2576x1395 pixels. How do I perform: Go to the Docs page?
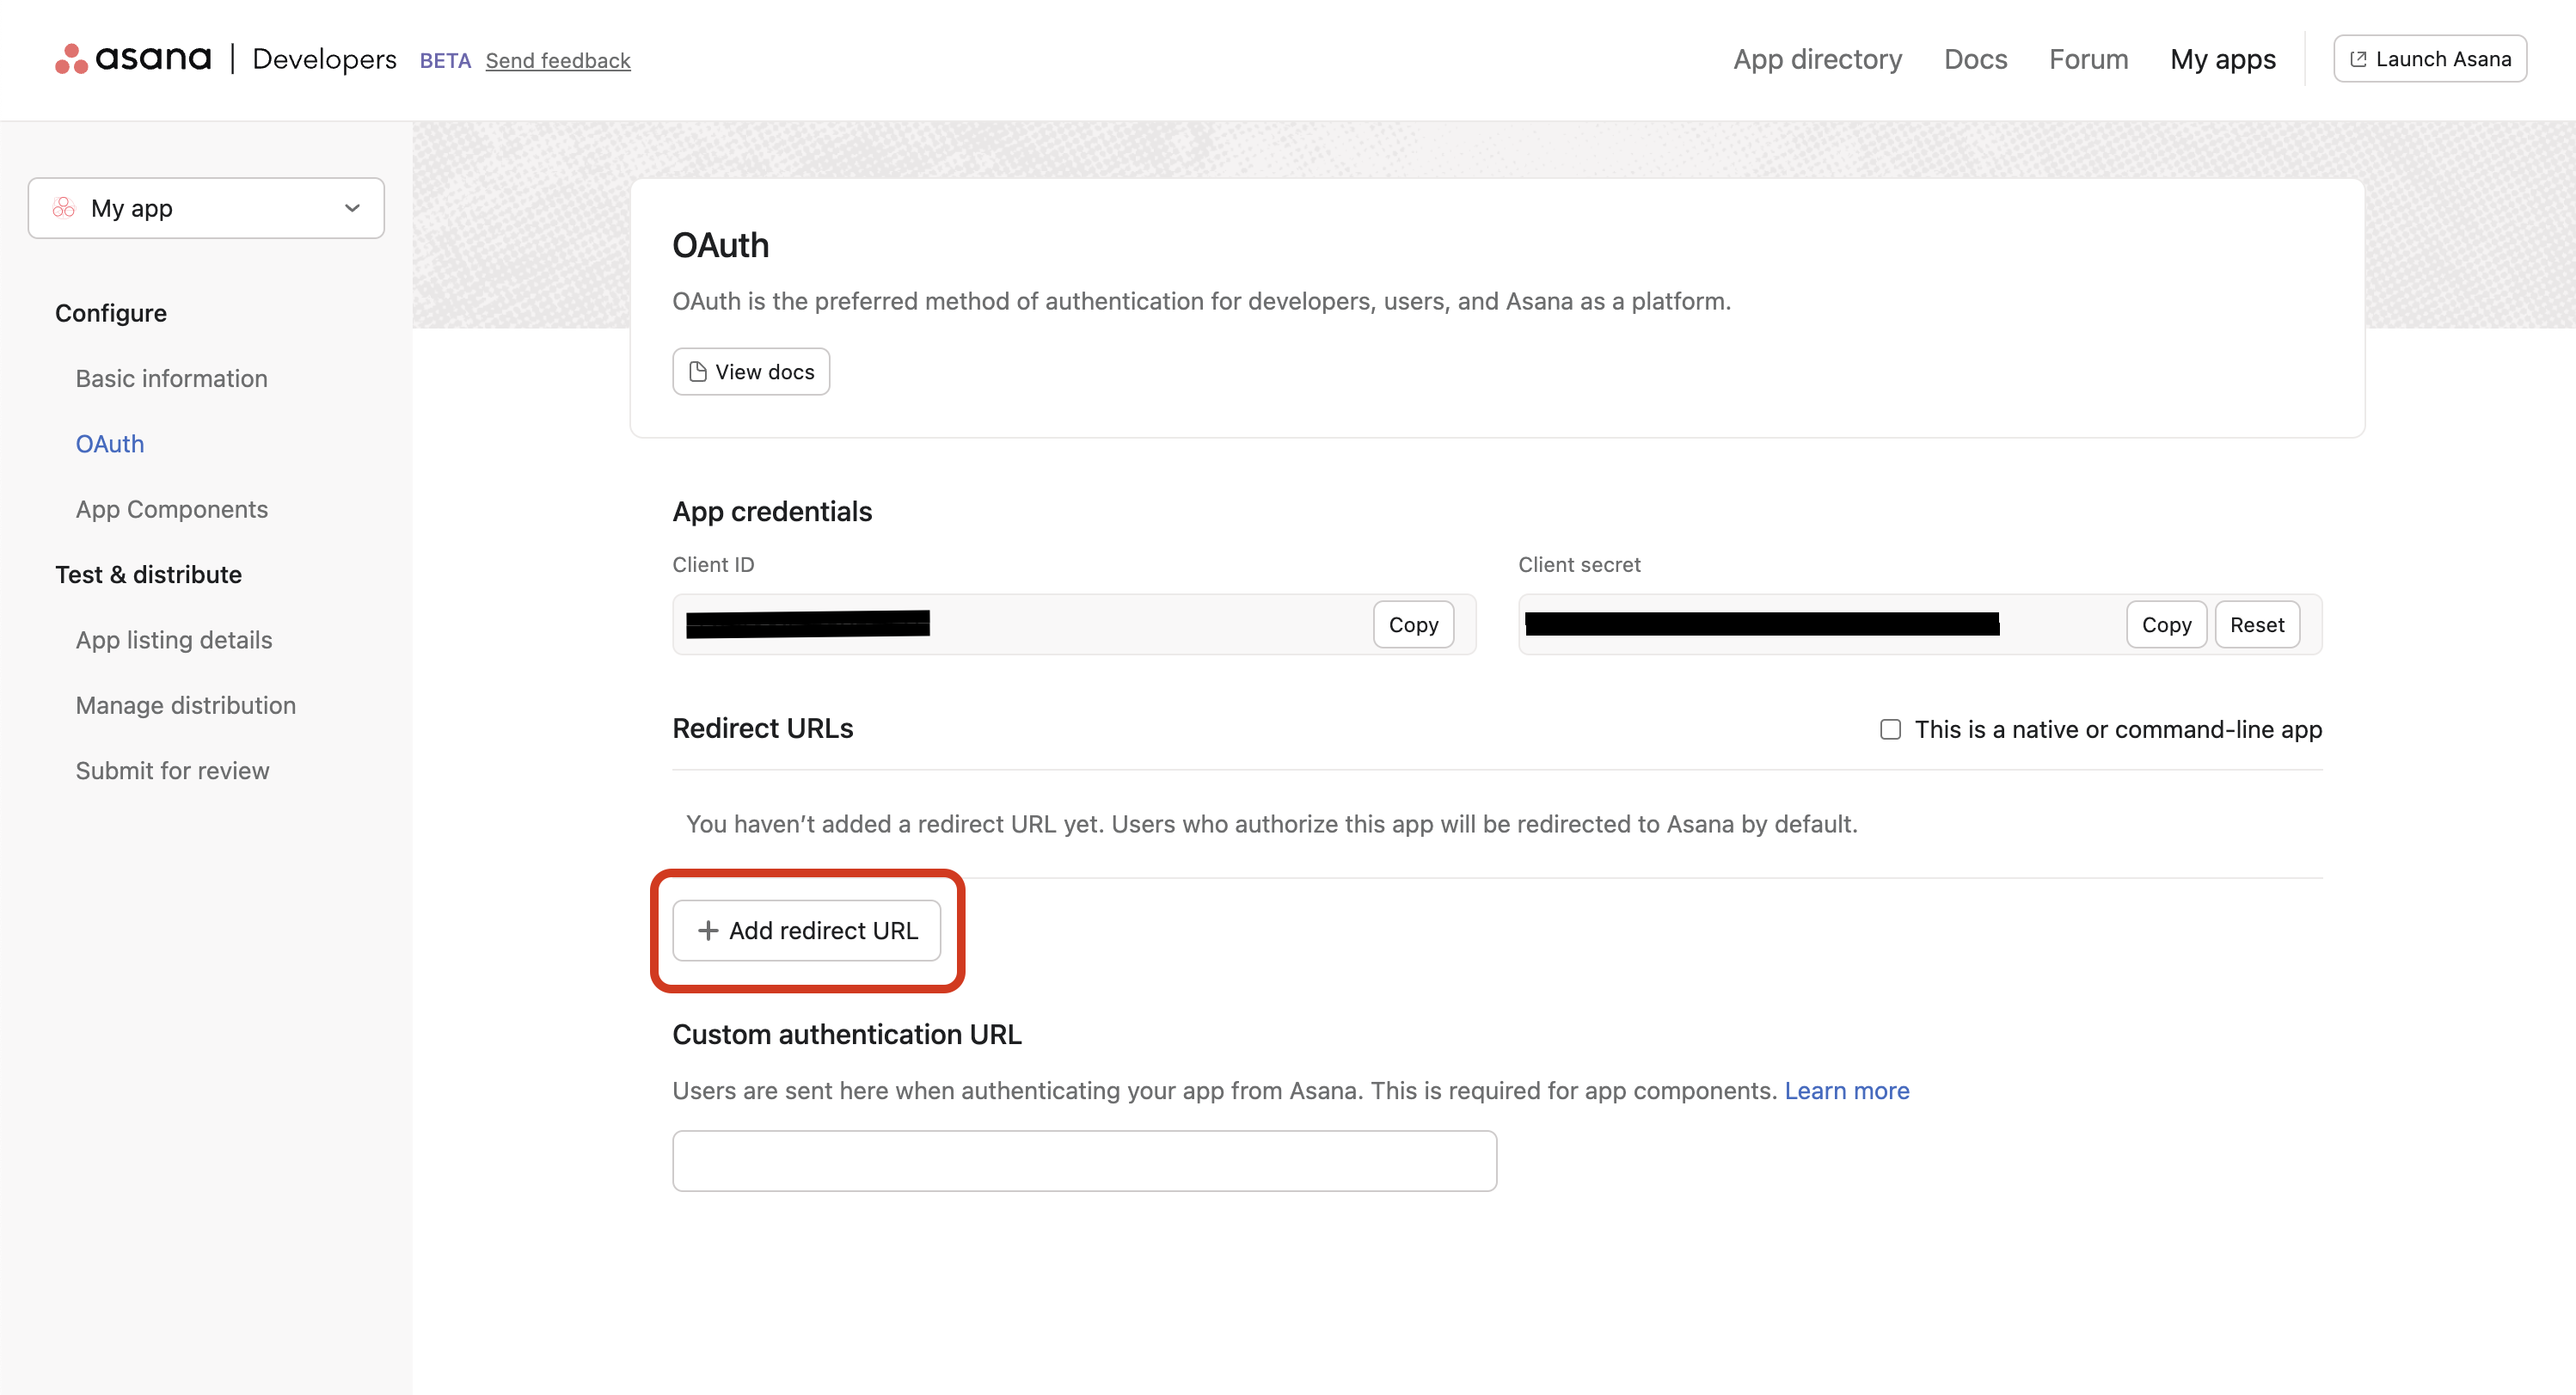point(1975,59)
